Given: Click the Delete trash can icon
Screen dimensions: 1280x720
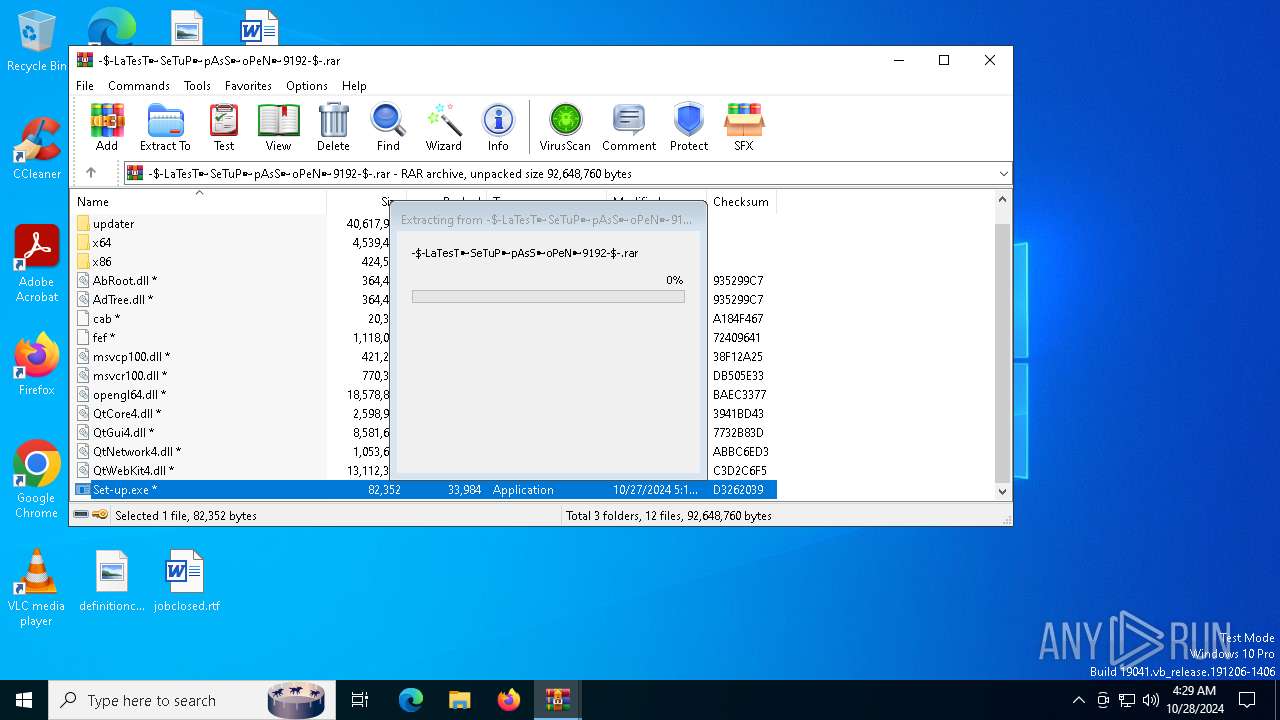Looking at the screenshot, I should (333, 127).
